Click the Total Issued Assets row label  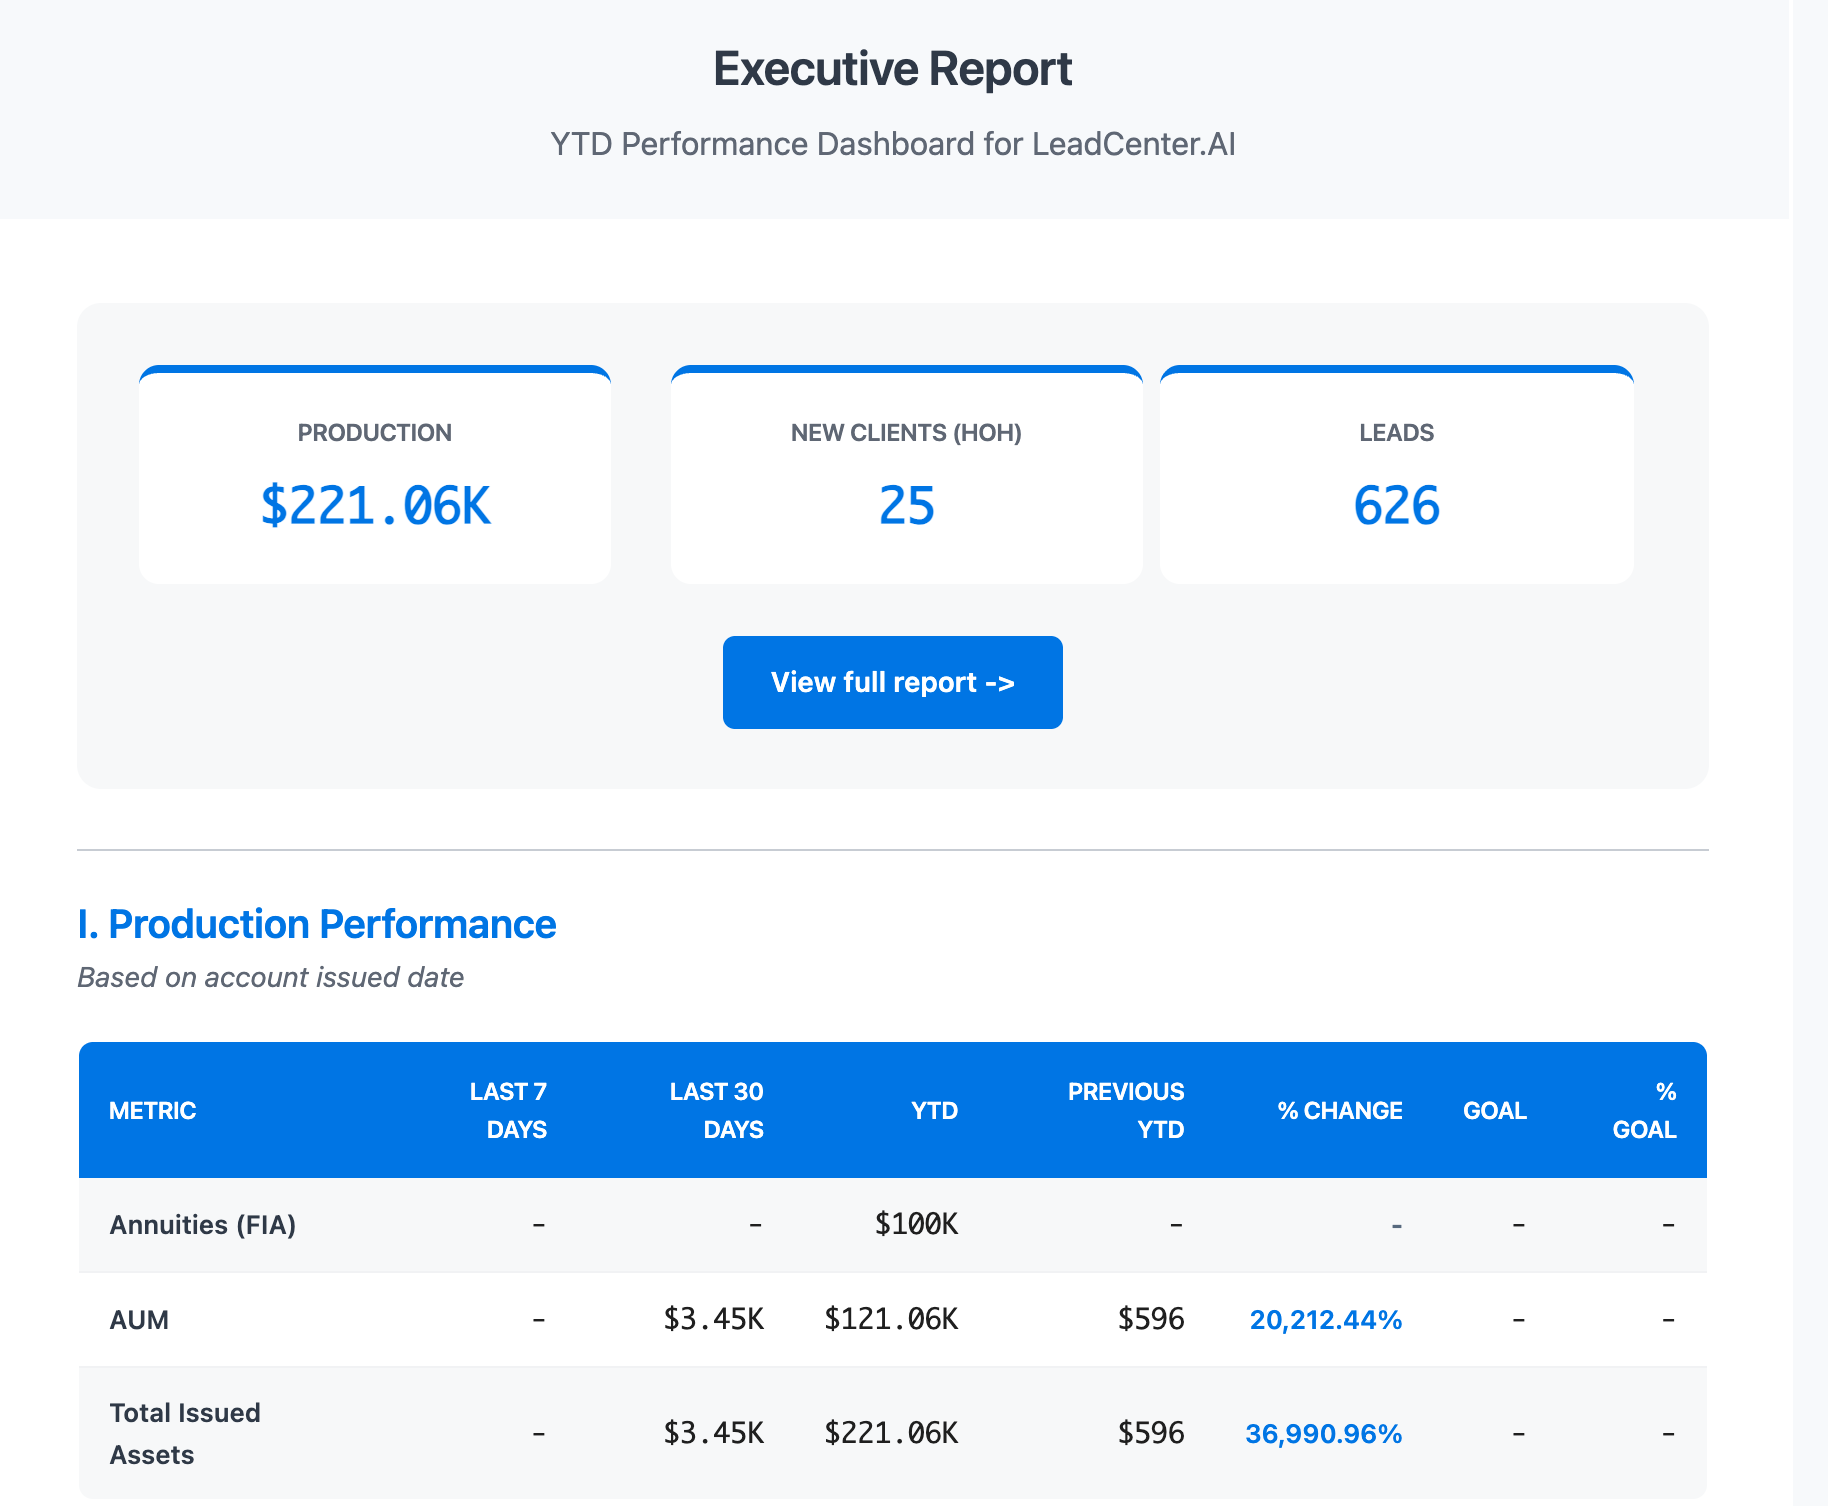[x=185, y=1433]
